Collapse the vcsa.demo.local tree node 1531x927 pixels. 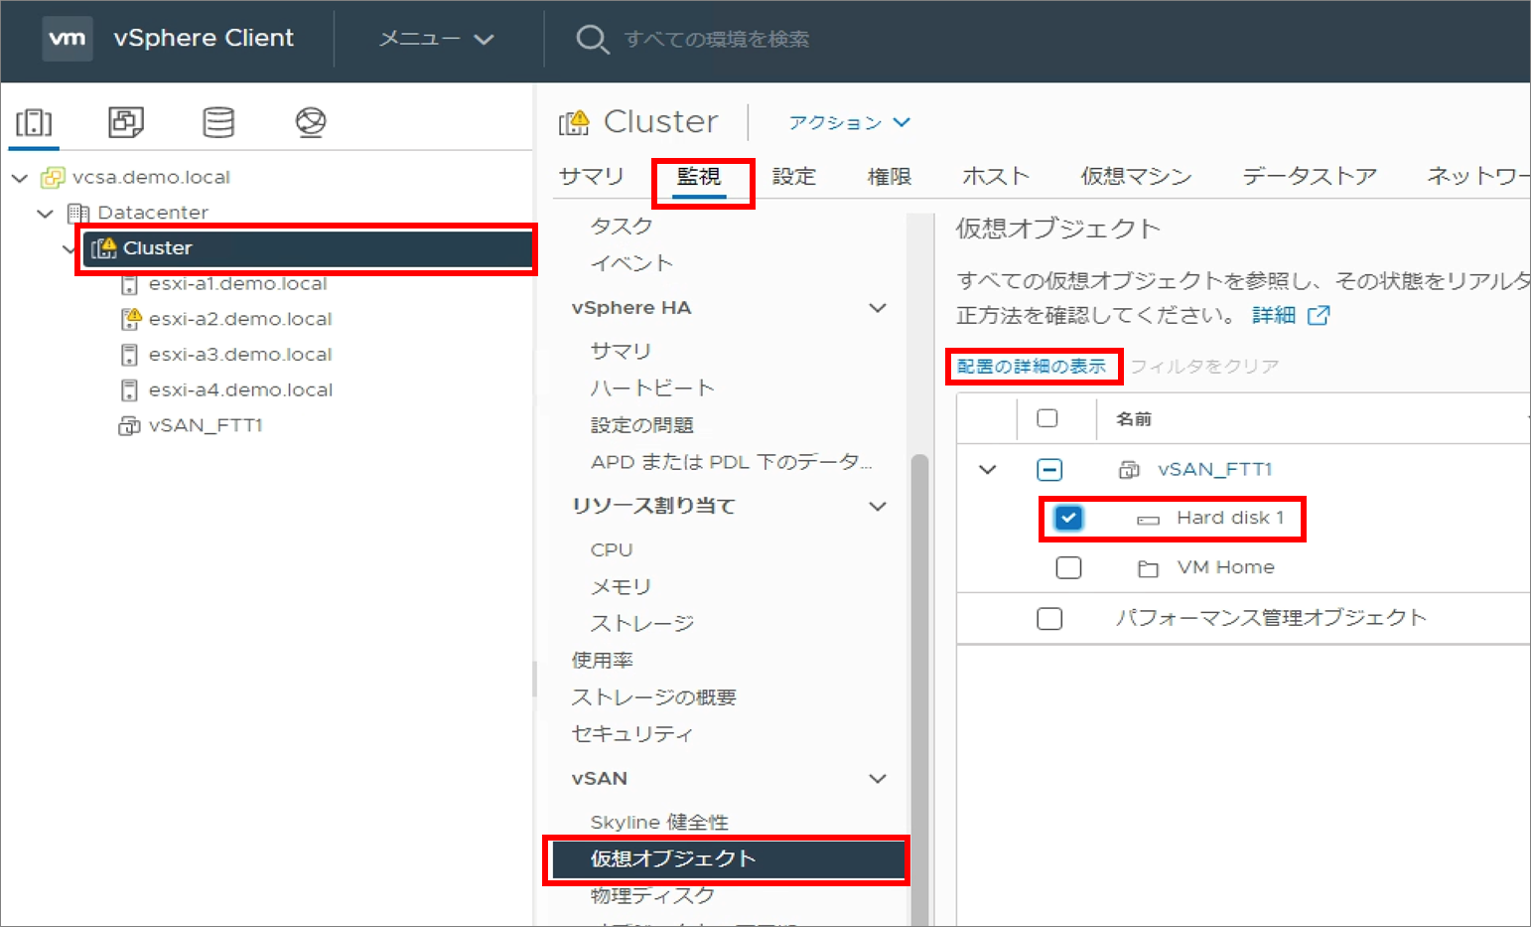[x=20, y=178]
